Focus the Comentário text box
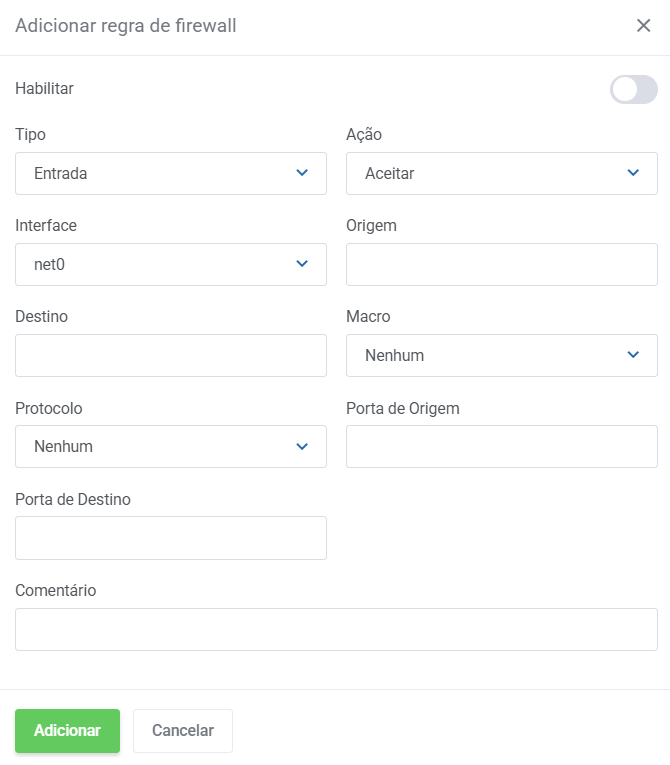The image size is (670, 765). (336, 629)
